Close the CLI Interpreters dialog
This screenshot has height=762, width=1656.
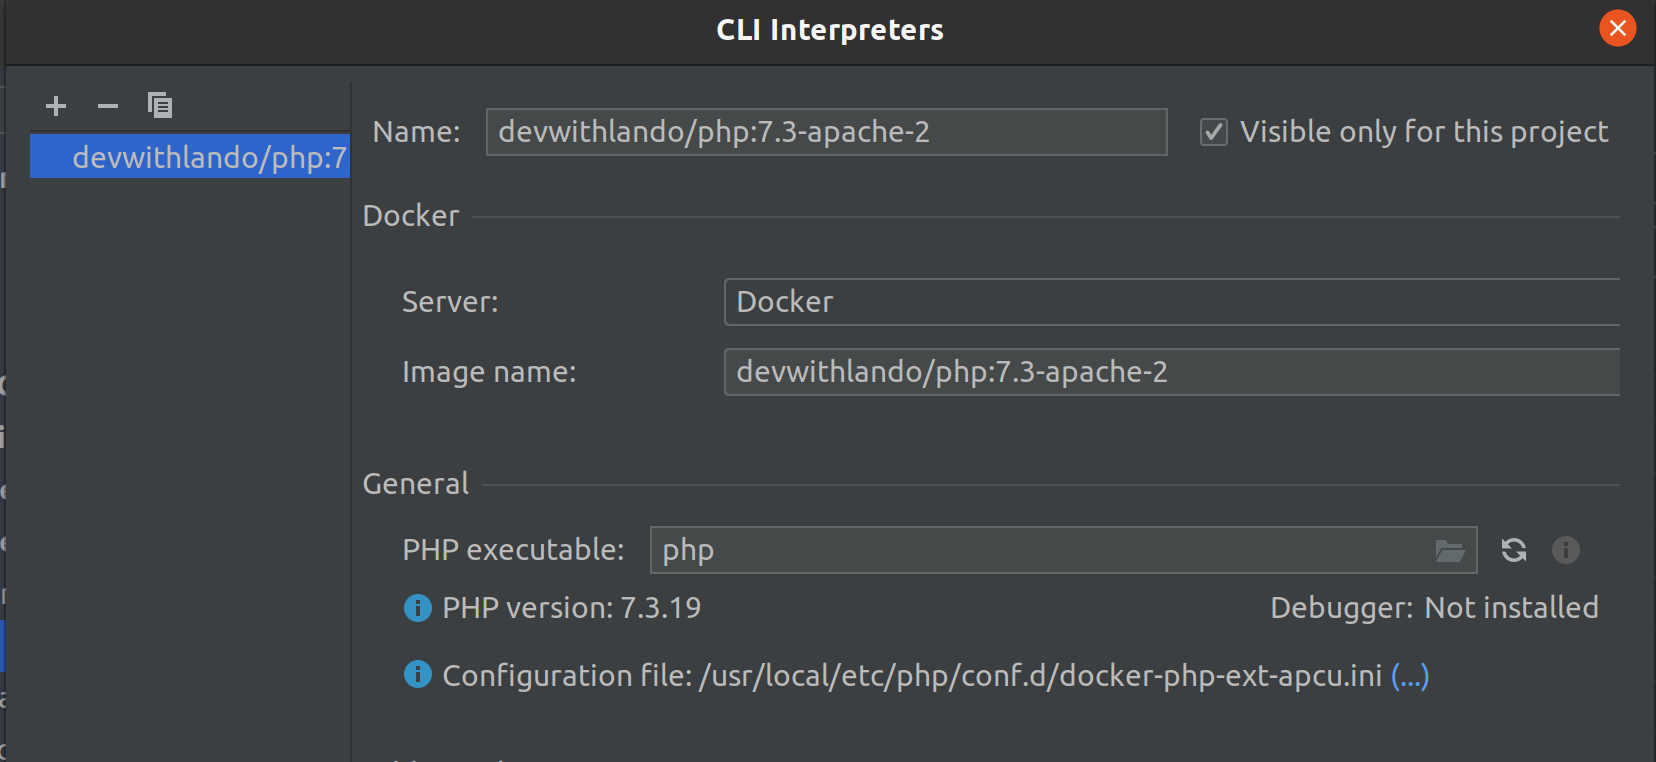point(1617,28)
